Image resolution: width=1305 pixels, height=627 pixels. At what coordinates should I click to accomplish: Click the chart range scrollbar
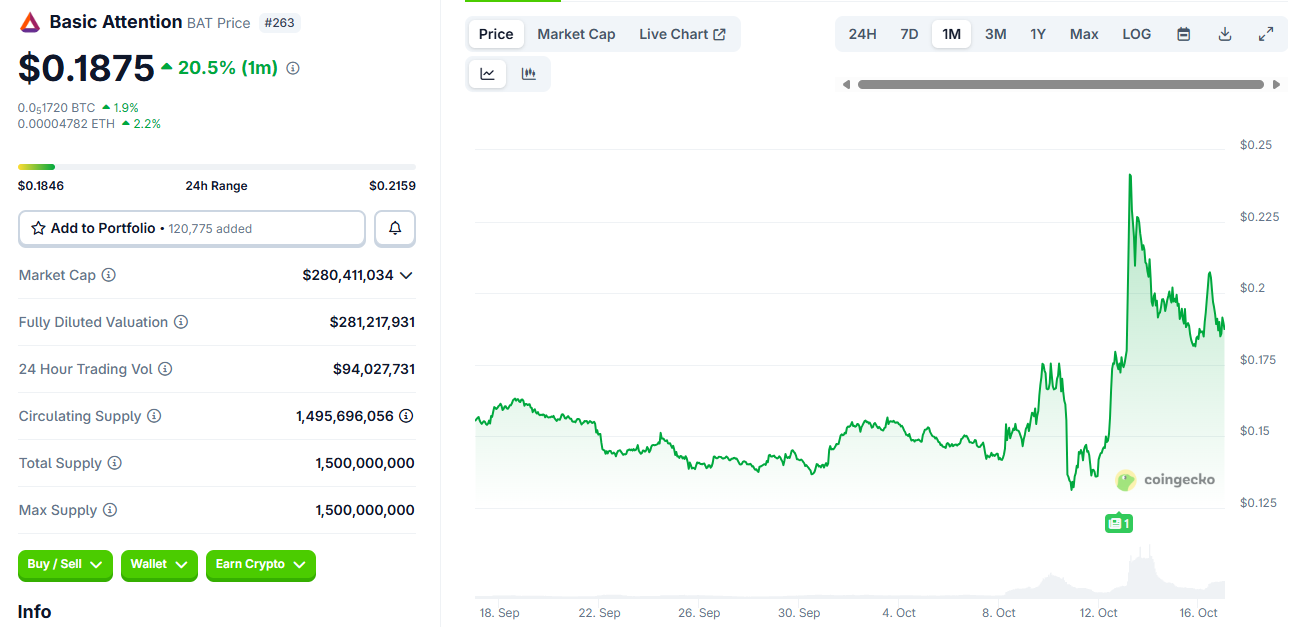pyautogui.click(x=1060, y=85)
